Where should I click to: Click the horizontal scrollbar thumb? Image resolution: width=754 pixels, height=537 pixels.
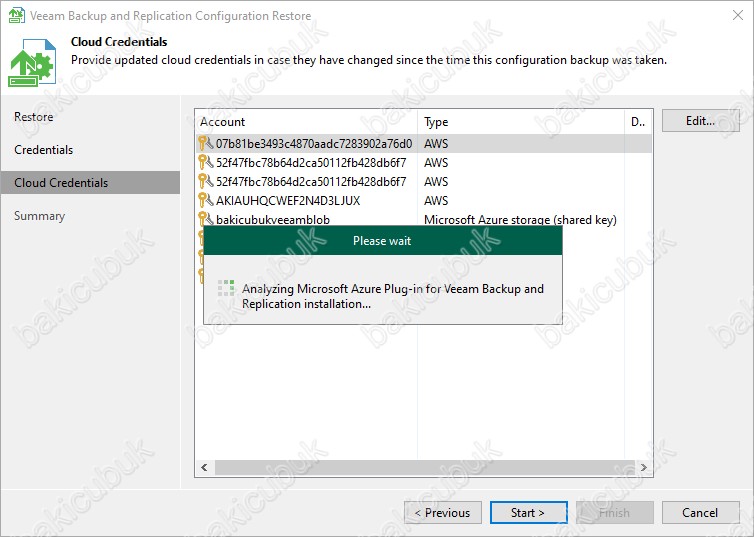click(425, 467)
